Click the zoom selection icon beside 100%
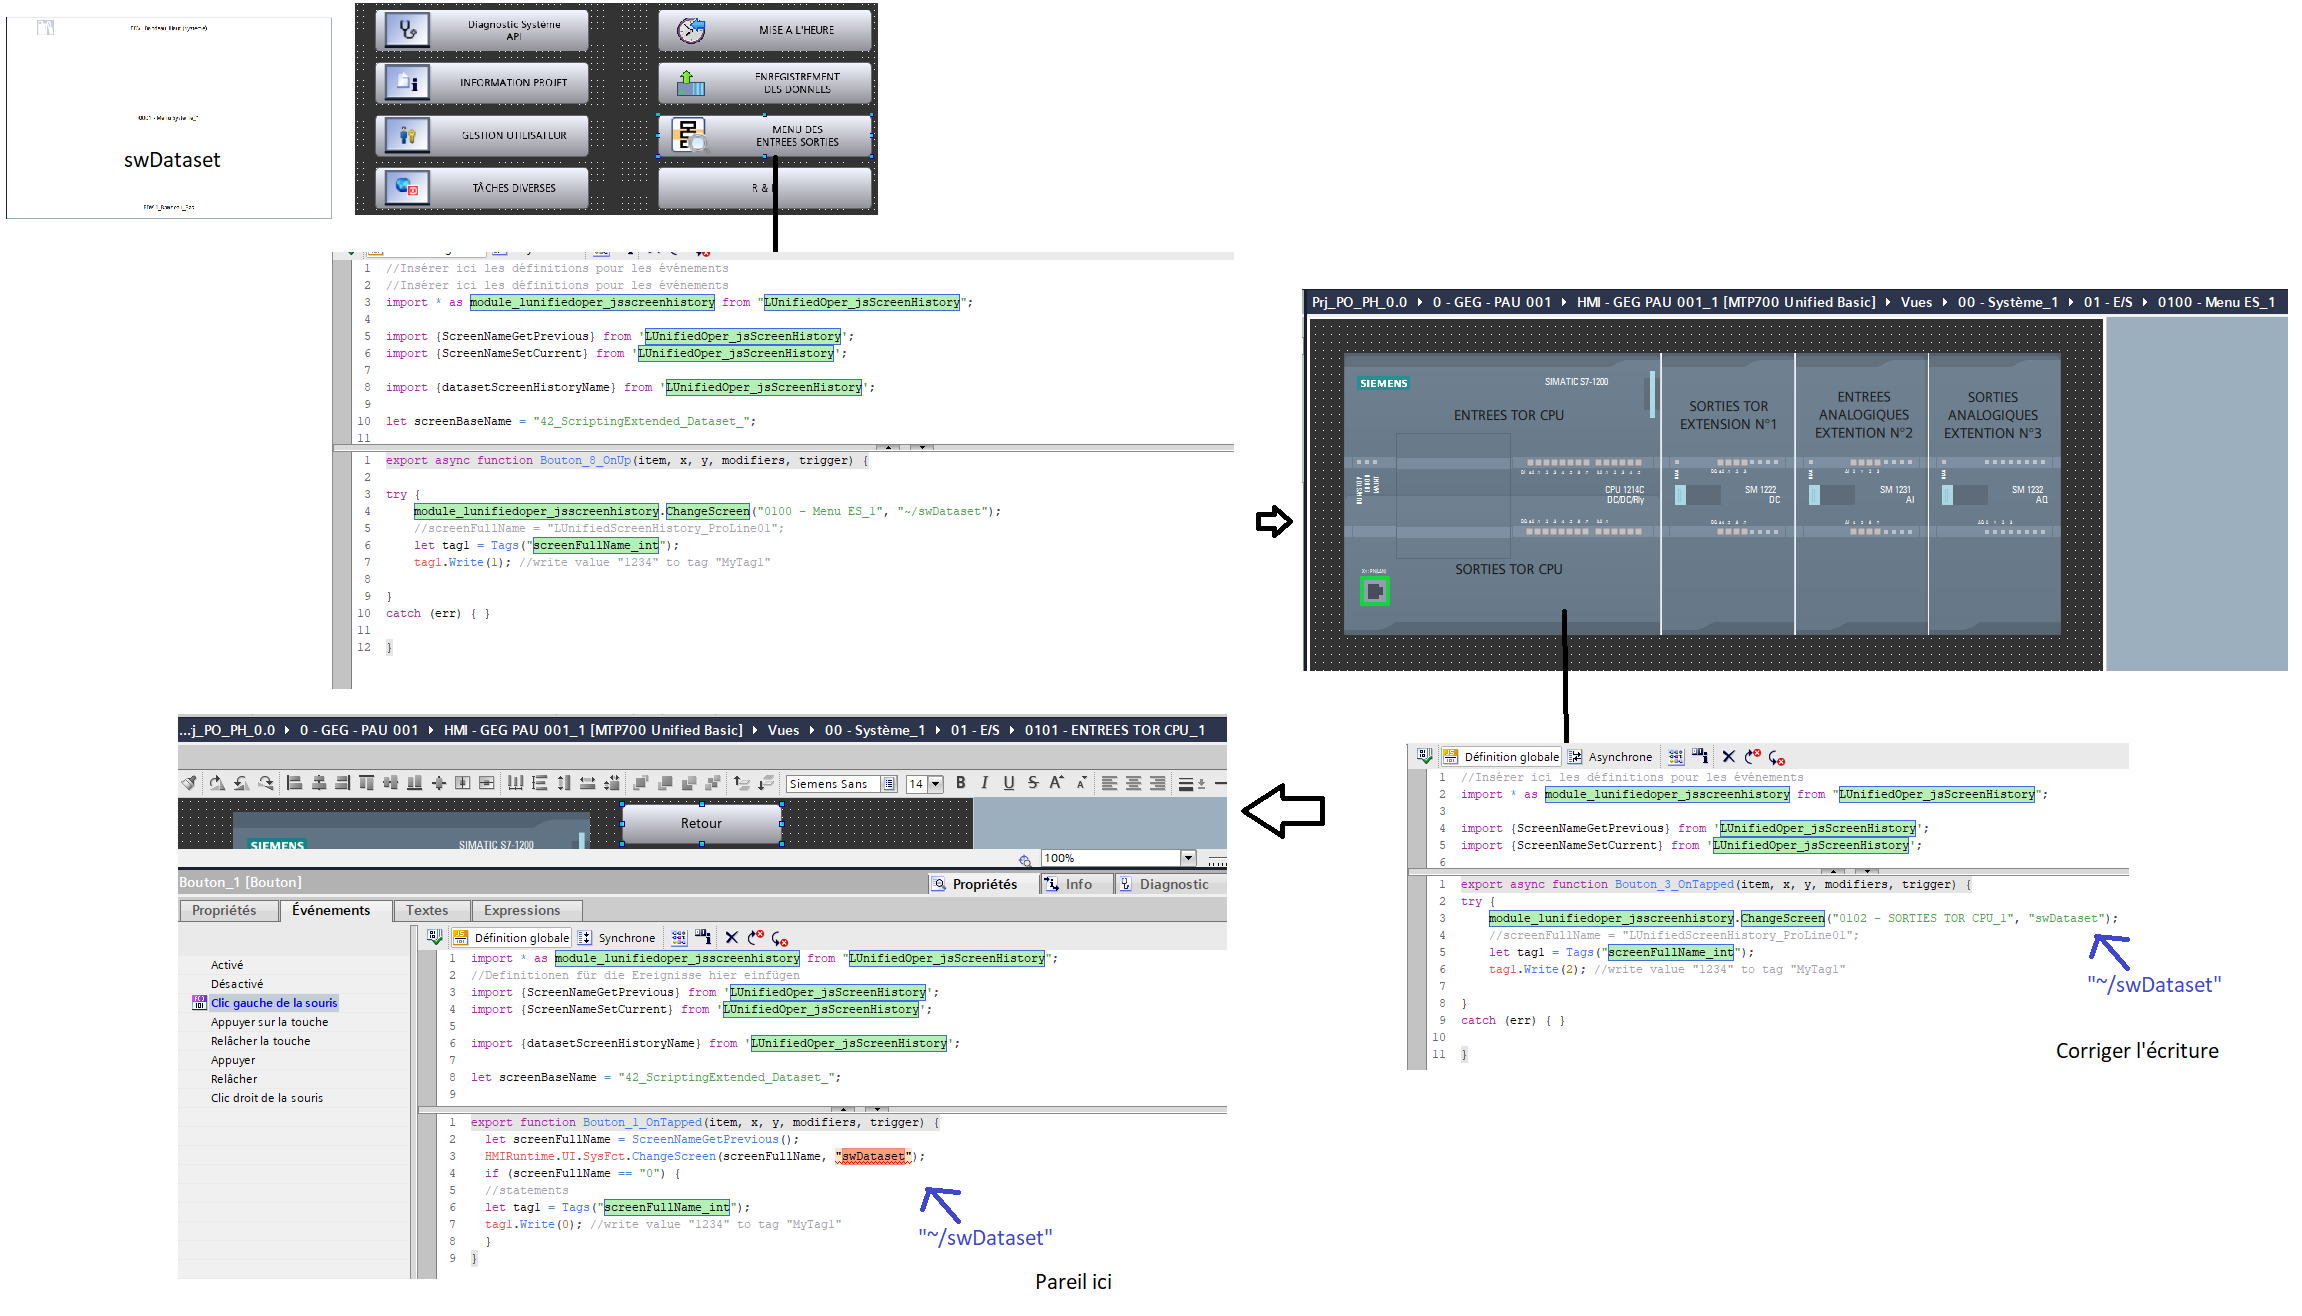This screenshot has width=2302, height=1316. tap(1024, 859)
